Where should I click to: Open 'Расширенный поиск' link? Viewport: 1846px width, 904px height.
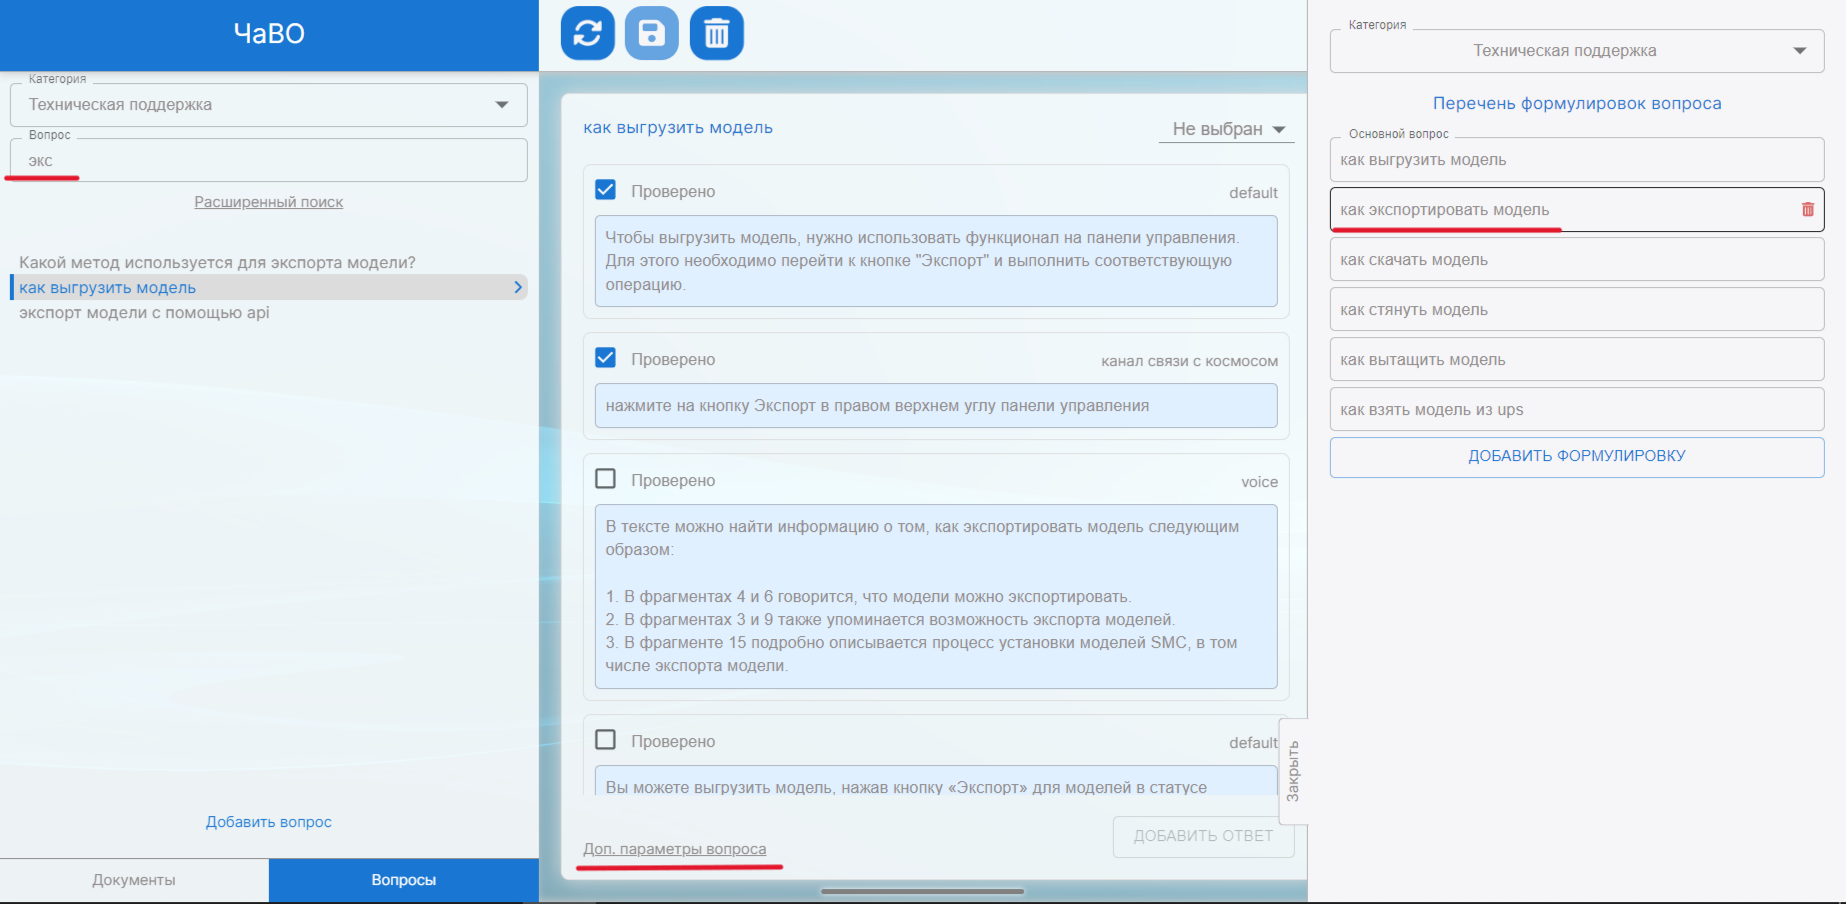(x=268, y=202)
